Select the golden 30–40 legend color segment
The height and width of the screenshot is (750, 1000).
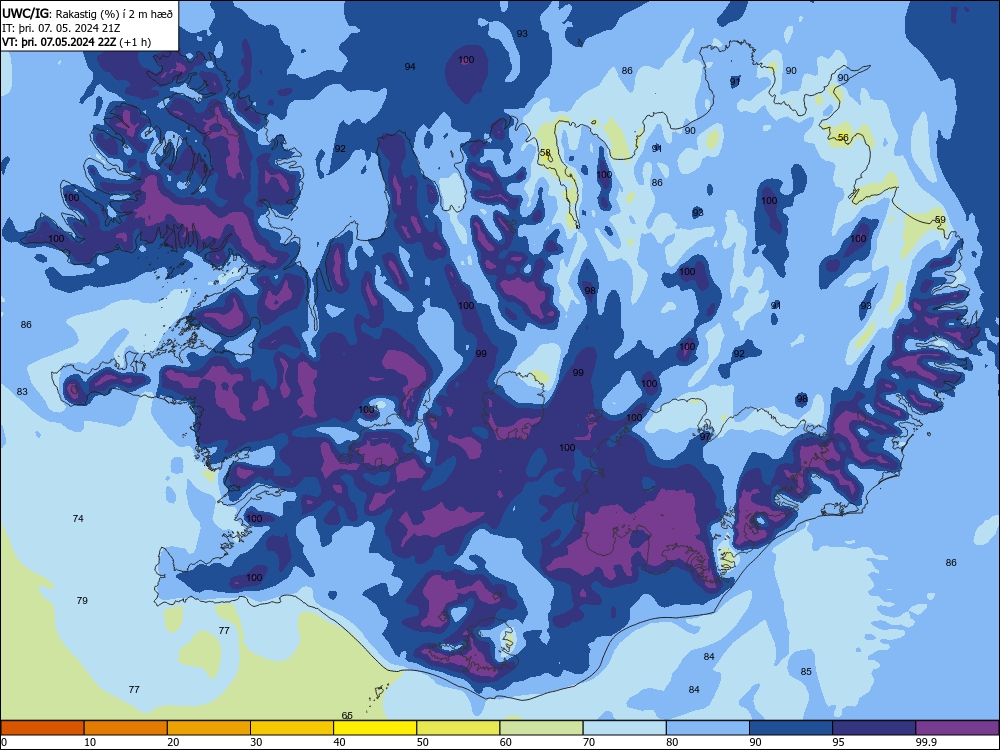pyautogui.click(x=292, y=728)
